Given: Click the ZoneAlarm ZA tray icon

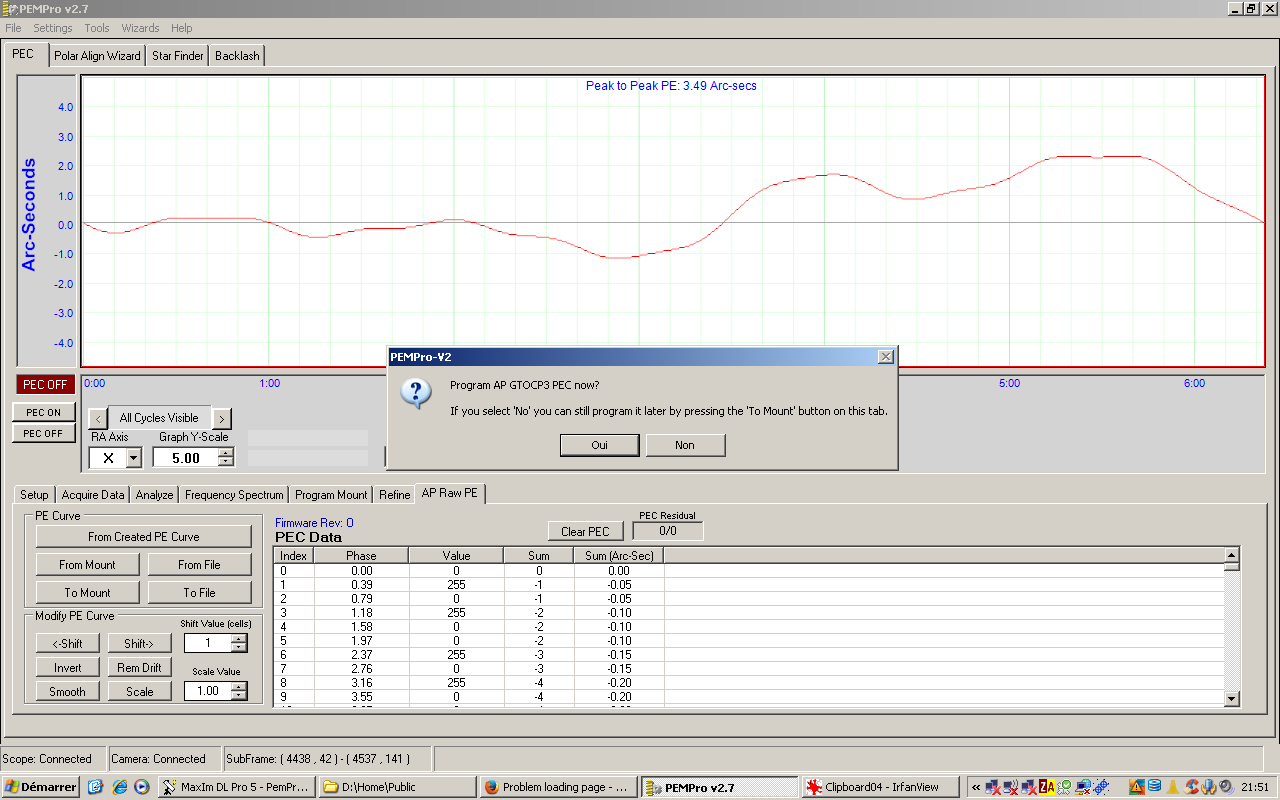Looking at the screenshot, I should coord(1047,788).
